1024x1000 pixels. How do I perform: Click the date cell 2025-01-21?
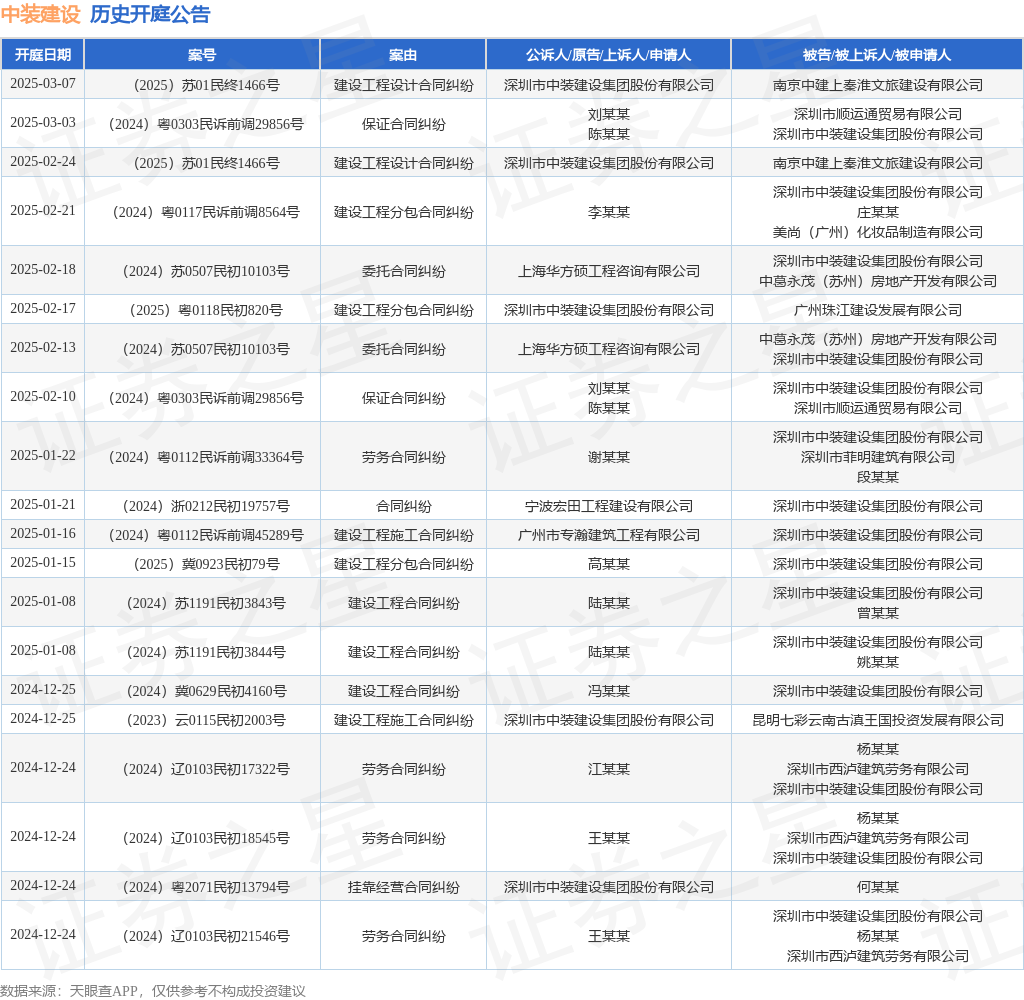click(x=42, y=504)
